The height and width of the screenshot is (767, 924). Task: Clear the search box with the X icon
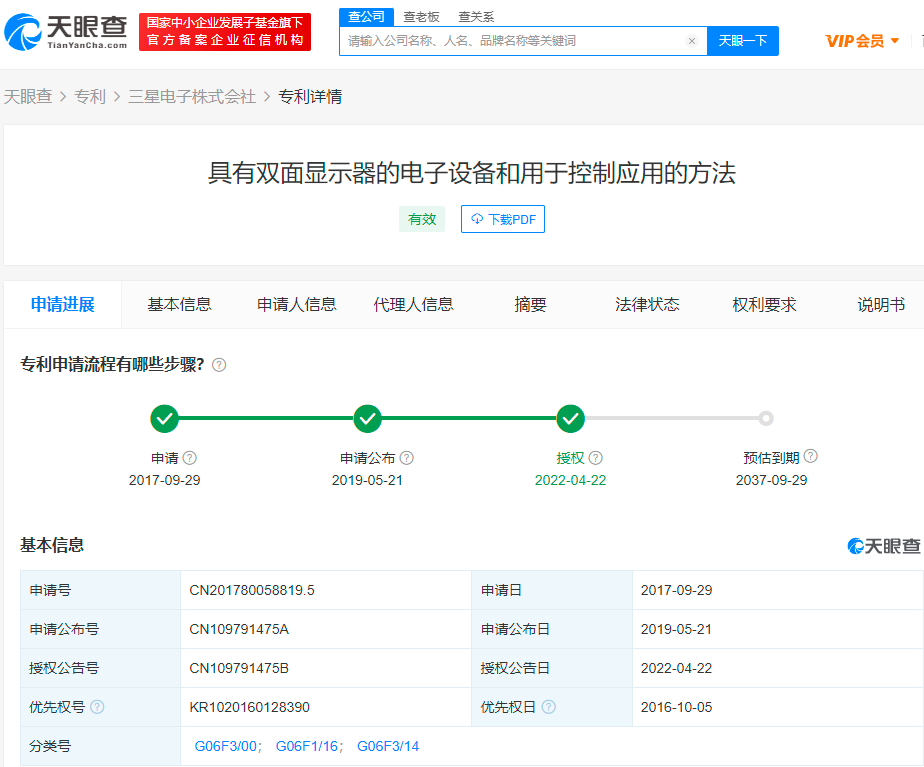tap(691, 41)
